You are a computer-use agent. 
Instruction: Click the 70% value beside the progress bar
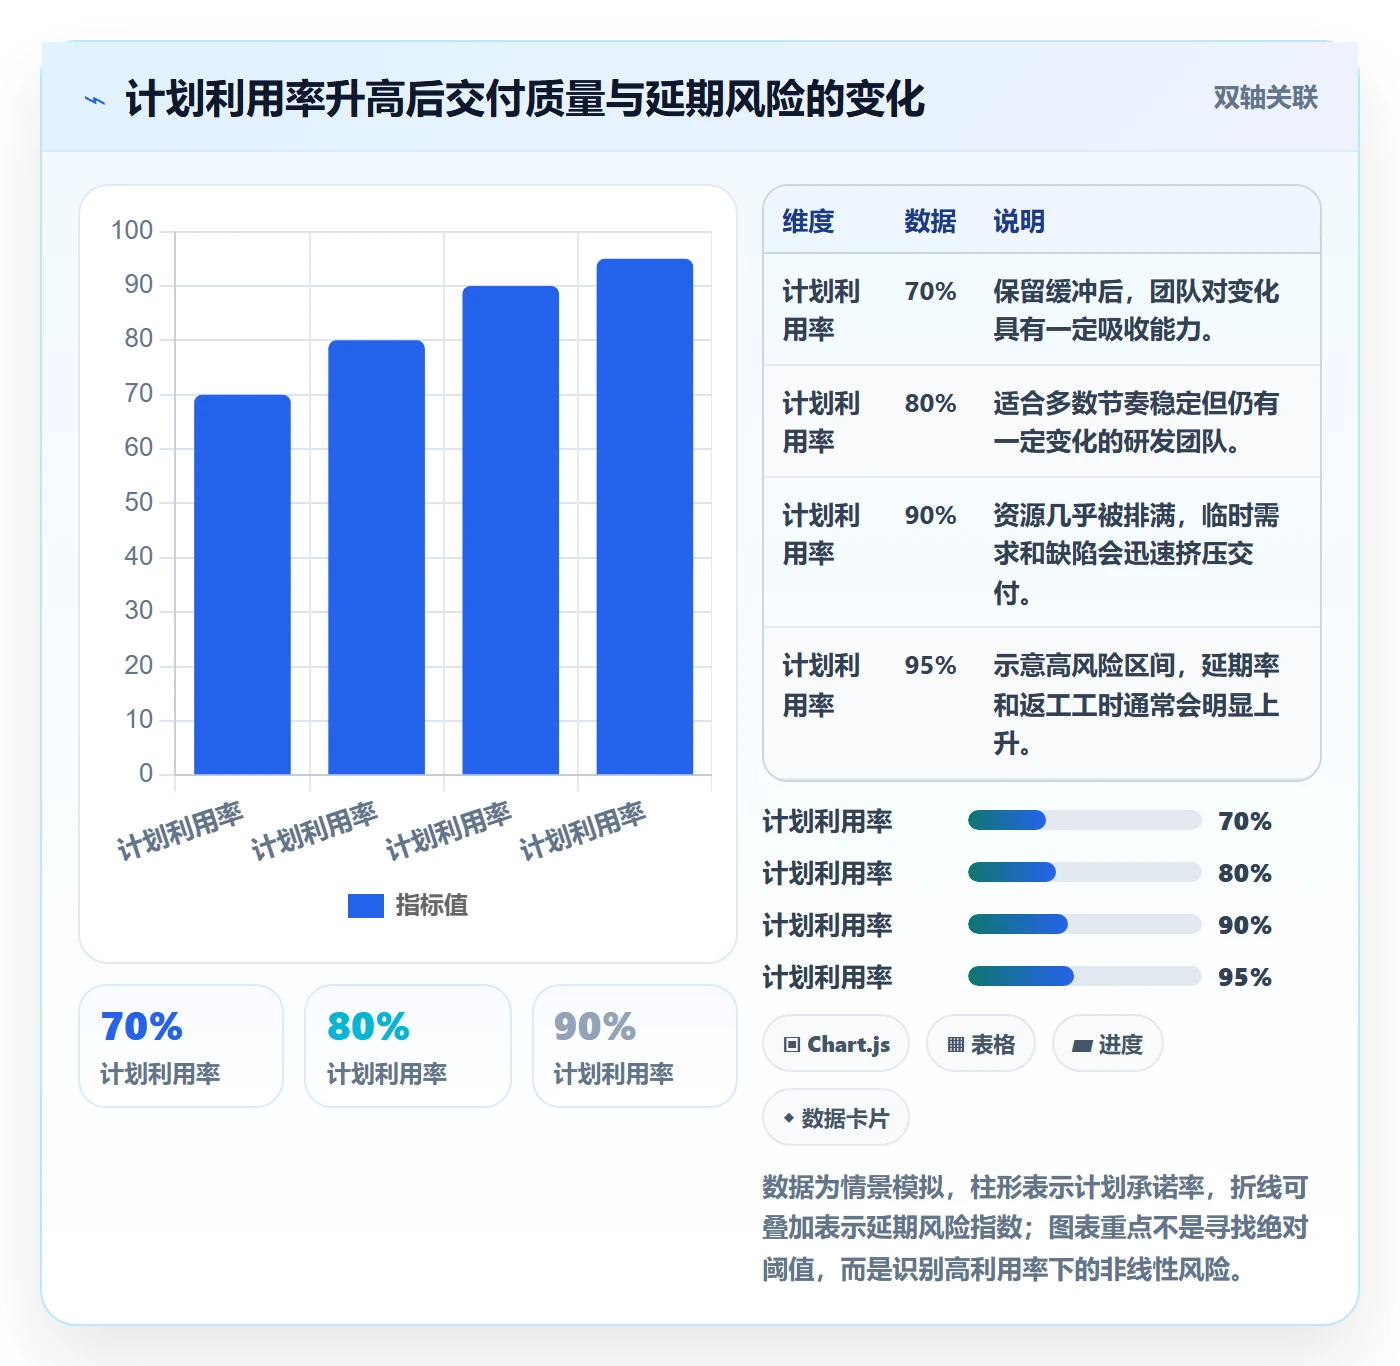point(1245,821)
